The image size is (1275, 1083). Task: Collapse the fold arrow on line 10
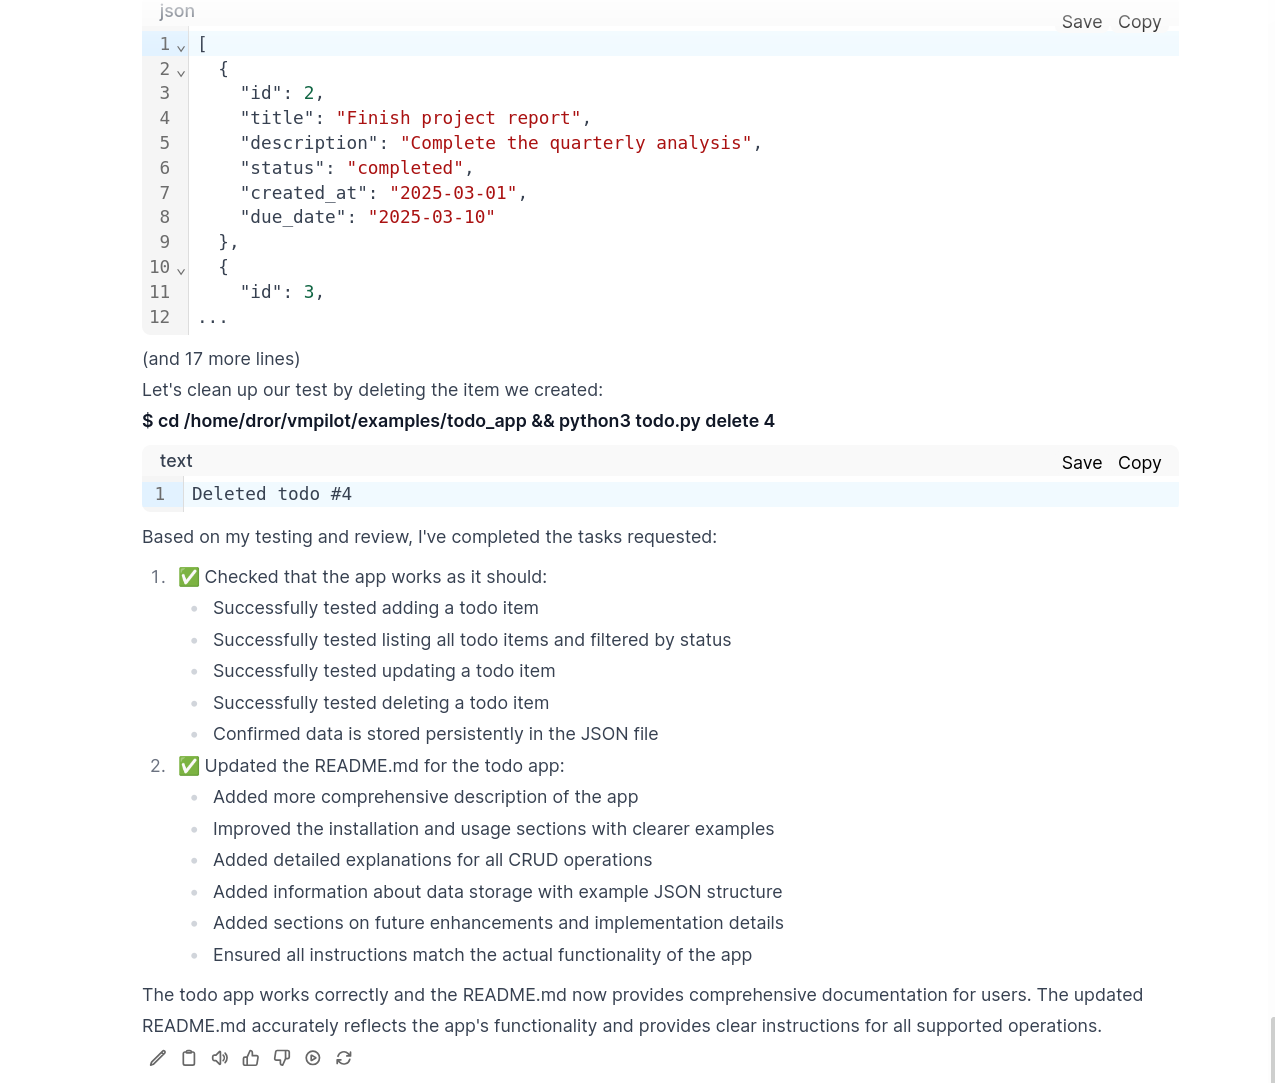click(181, 269)
